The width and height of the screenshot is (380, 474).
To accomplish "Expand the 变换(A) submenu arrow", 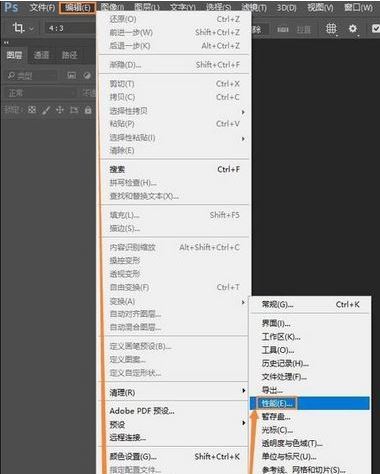I will coord(243,302).
